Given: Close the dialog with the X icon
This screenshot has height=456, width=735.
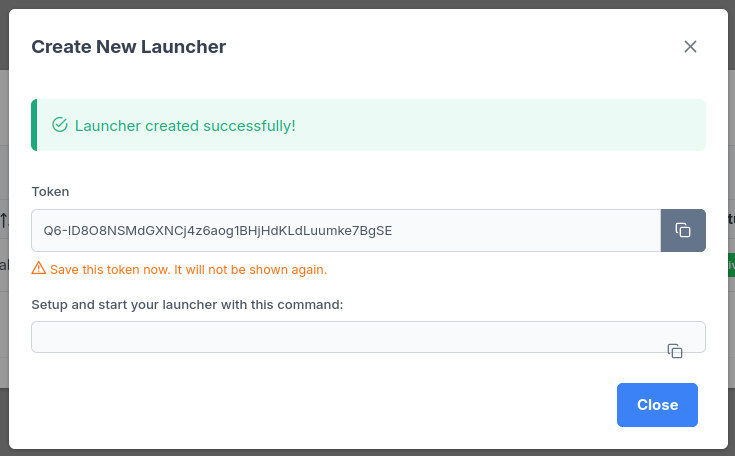Looking at the screenshot, I should coord(690,46).
